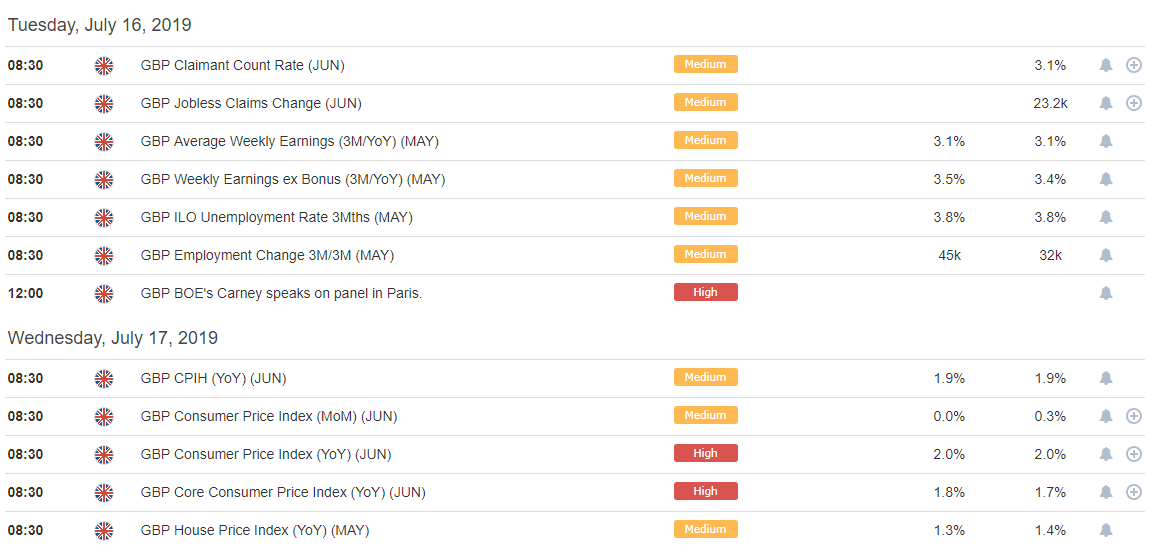Toggle alert bell for Claimant Count Rate
This screenshot has height=554, width=1156.
(x=1106, y=65)
